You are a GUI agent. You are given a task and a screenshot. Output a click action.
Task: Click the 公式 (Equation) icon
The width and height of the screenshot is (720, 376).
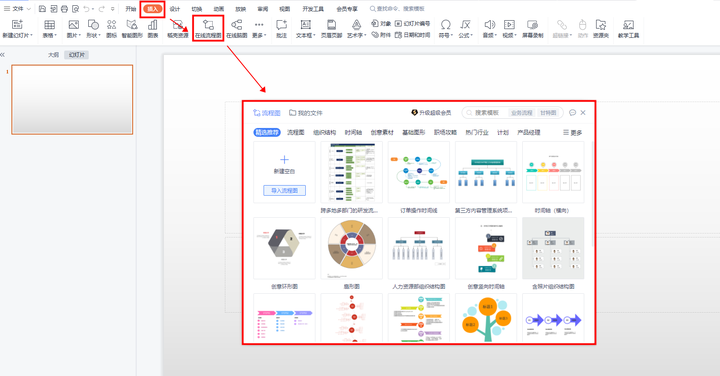coord(465,25)
